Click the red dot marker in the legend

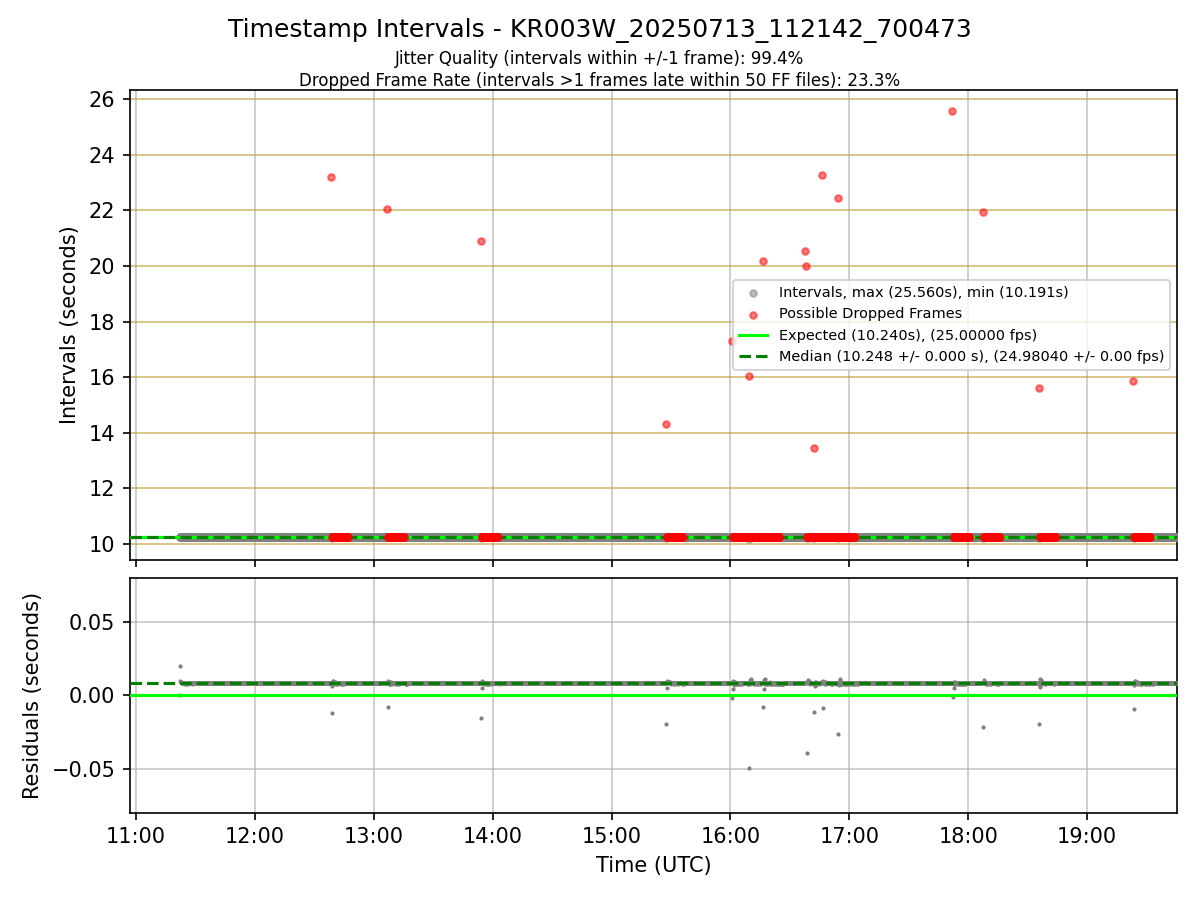(754, 314)
